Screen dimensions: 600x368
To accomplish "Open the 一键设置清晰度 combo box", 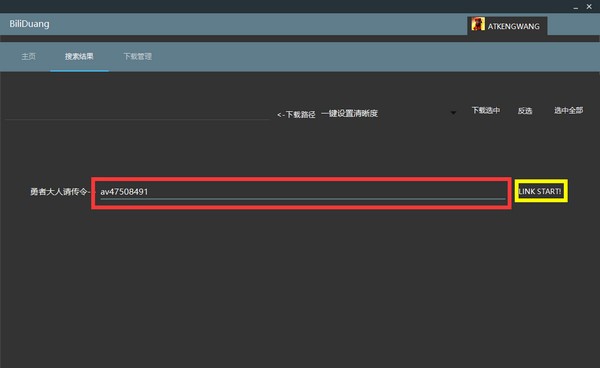I will (388, 113).
